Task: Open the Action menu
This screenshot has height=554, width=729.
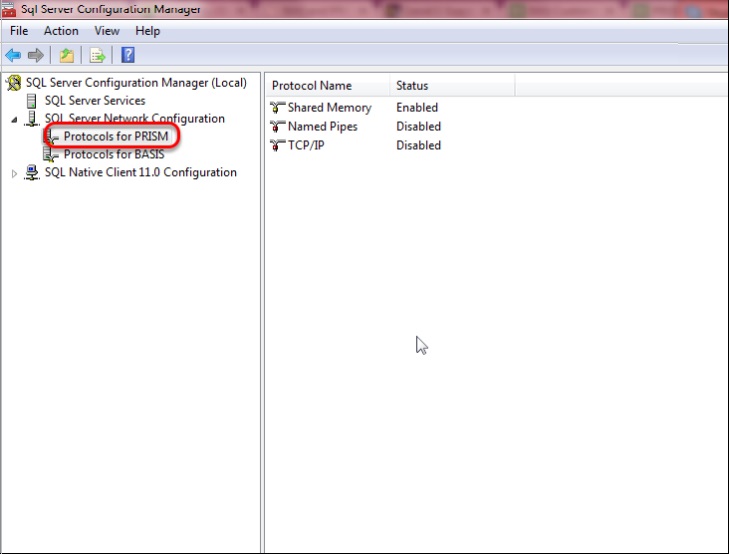Action: (x=61, y=31)
